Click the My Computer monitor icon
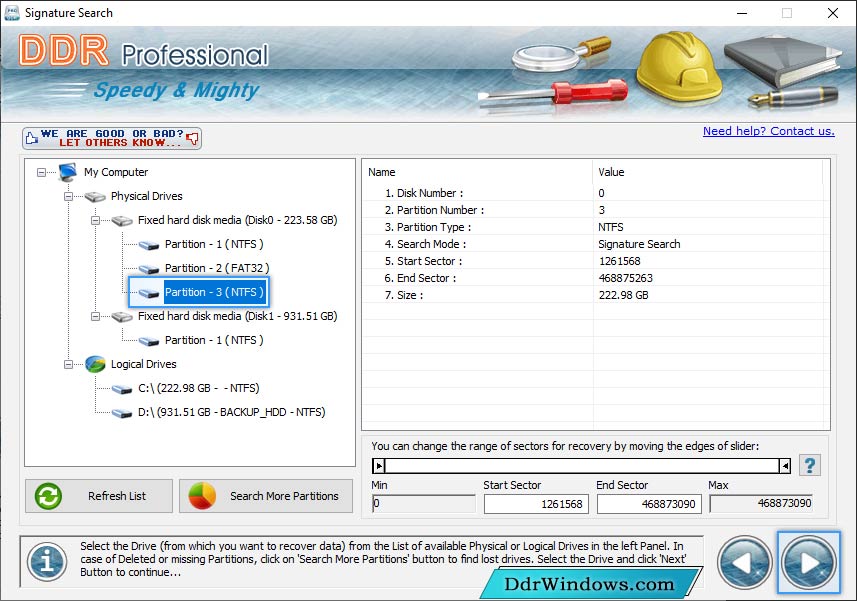The width and height of the screenshot is (857, 601). click(68, 172)
